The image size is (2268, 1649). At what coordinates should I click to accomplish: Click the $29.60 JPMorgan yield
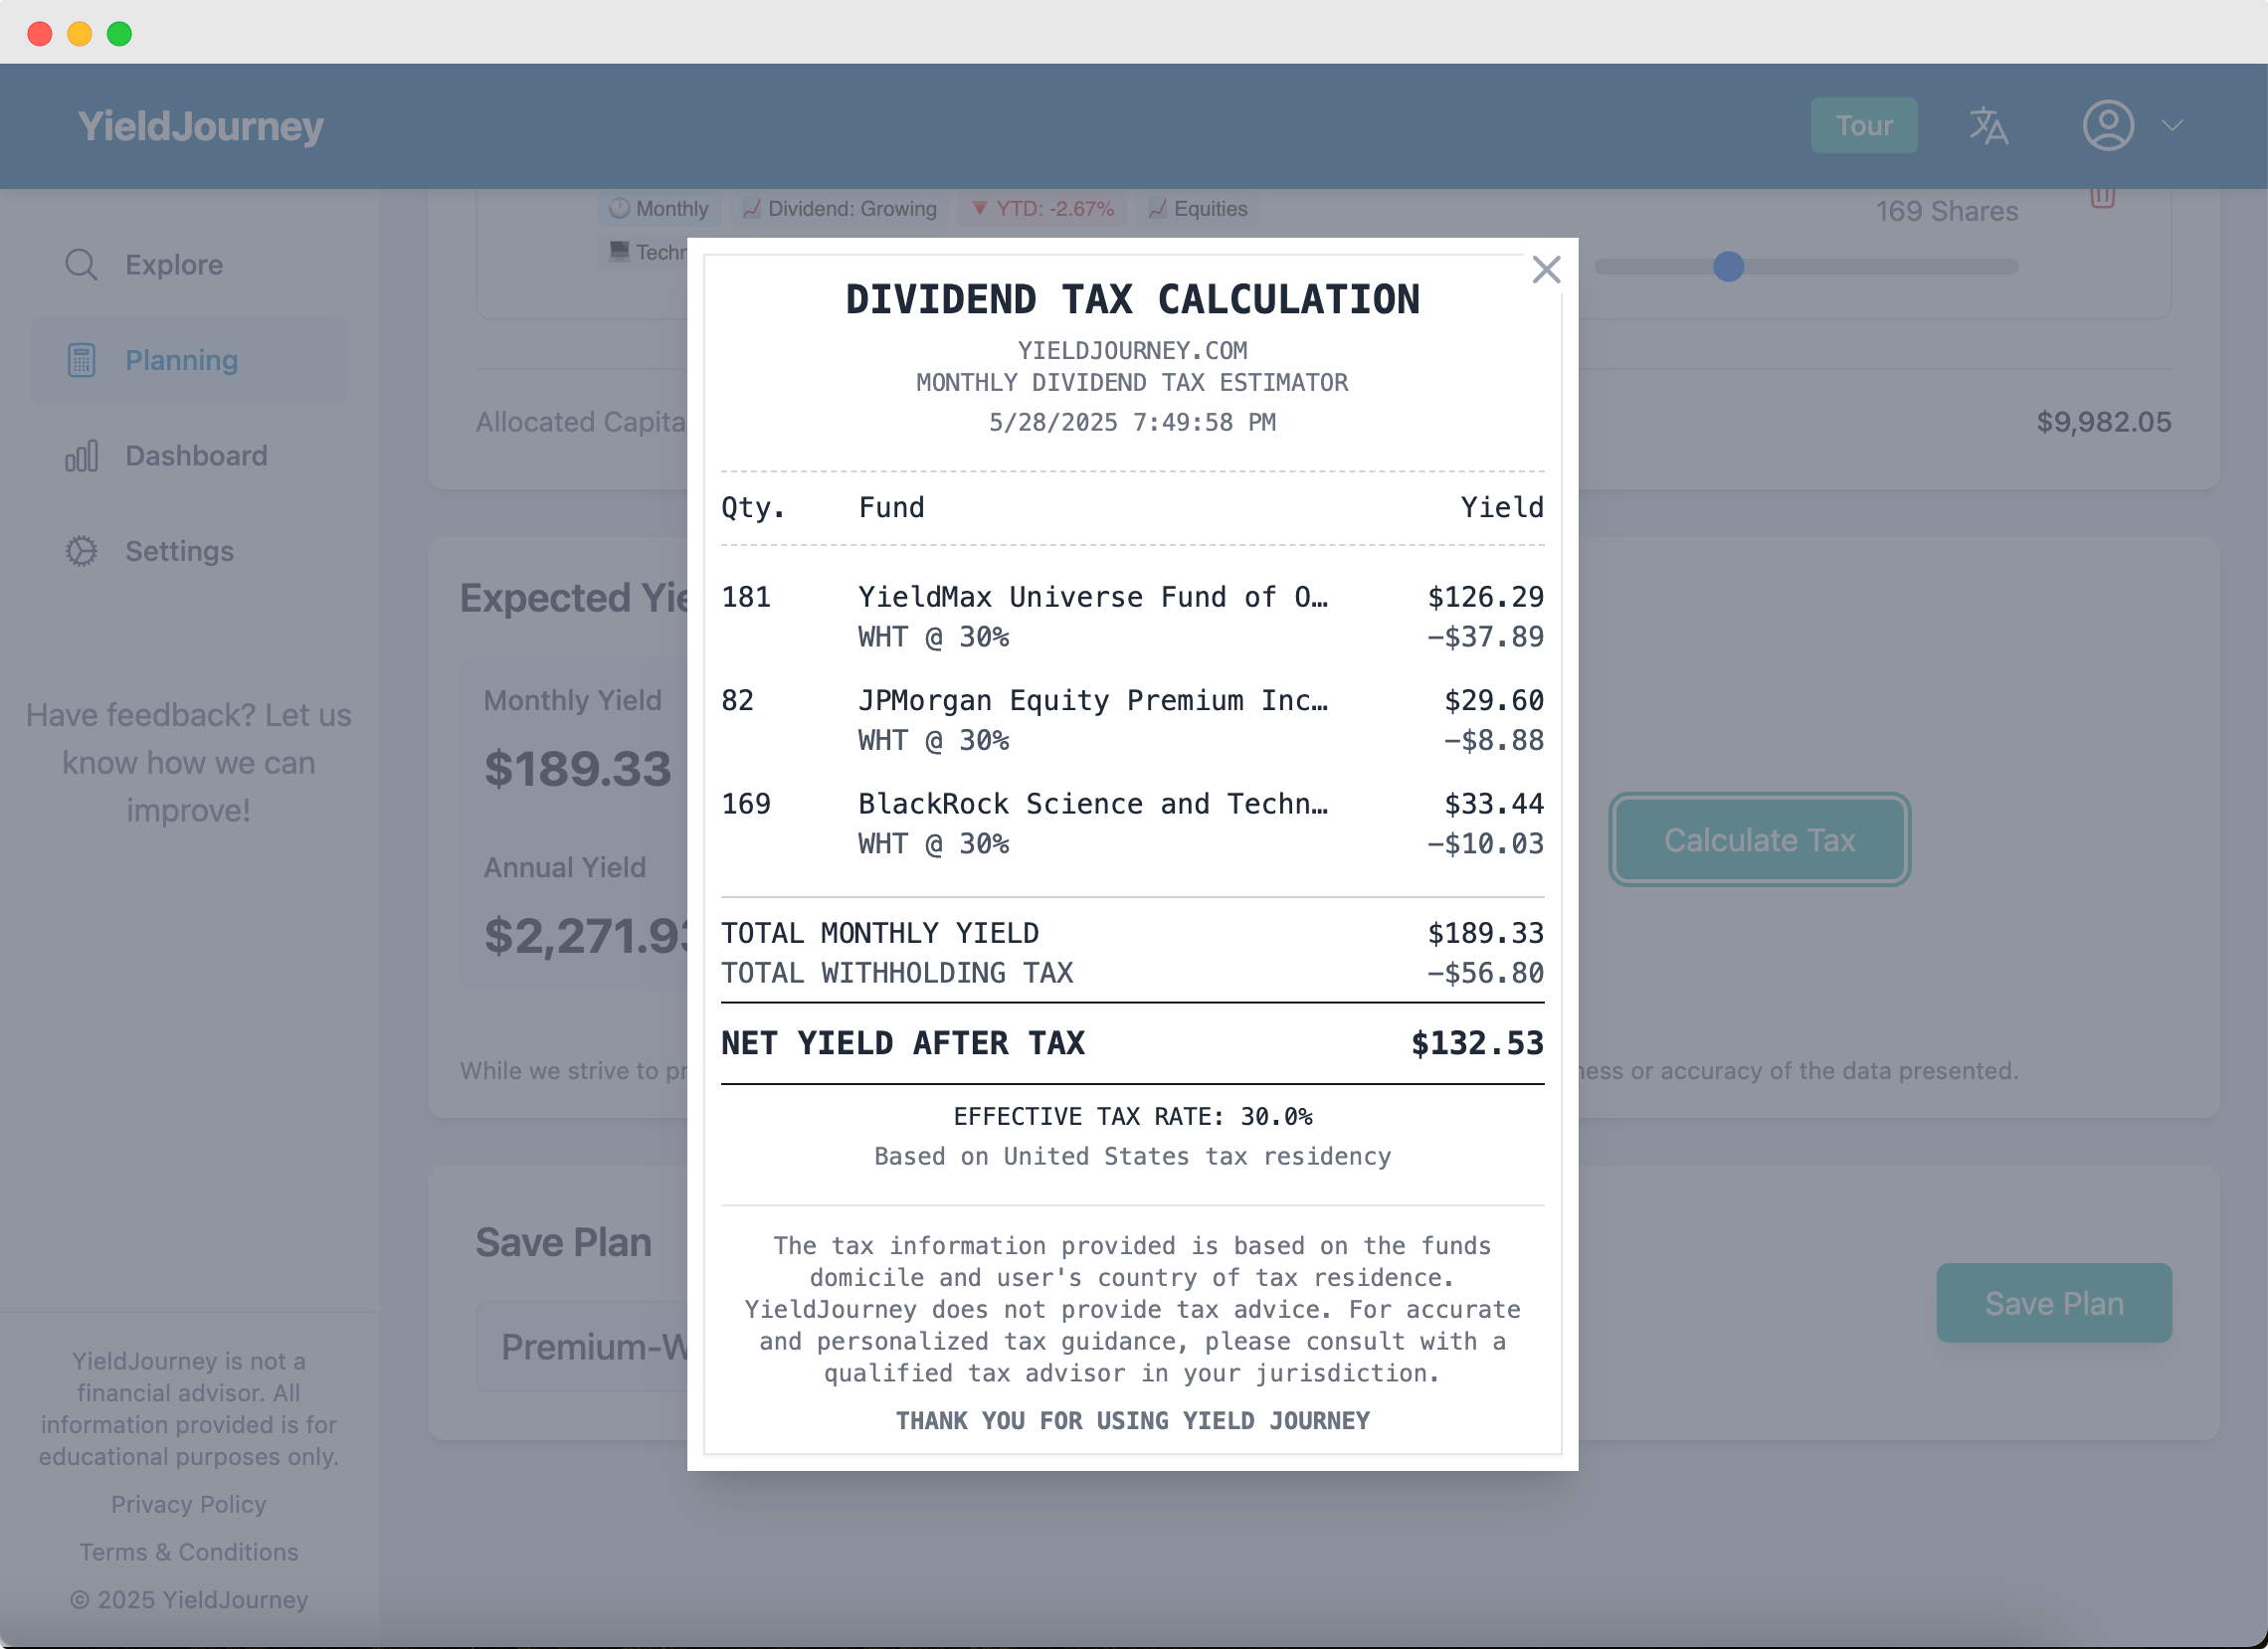1493,700
